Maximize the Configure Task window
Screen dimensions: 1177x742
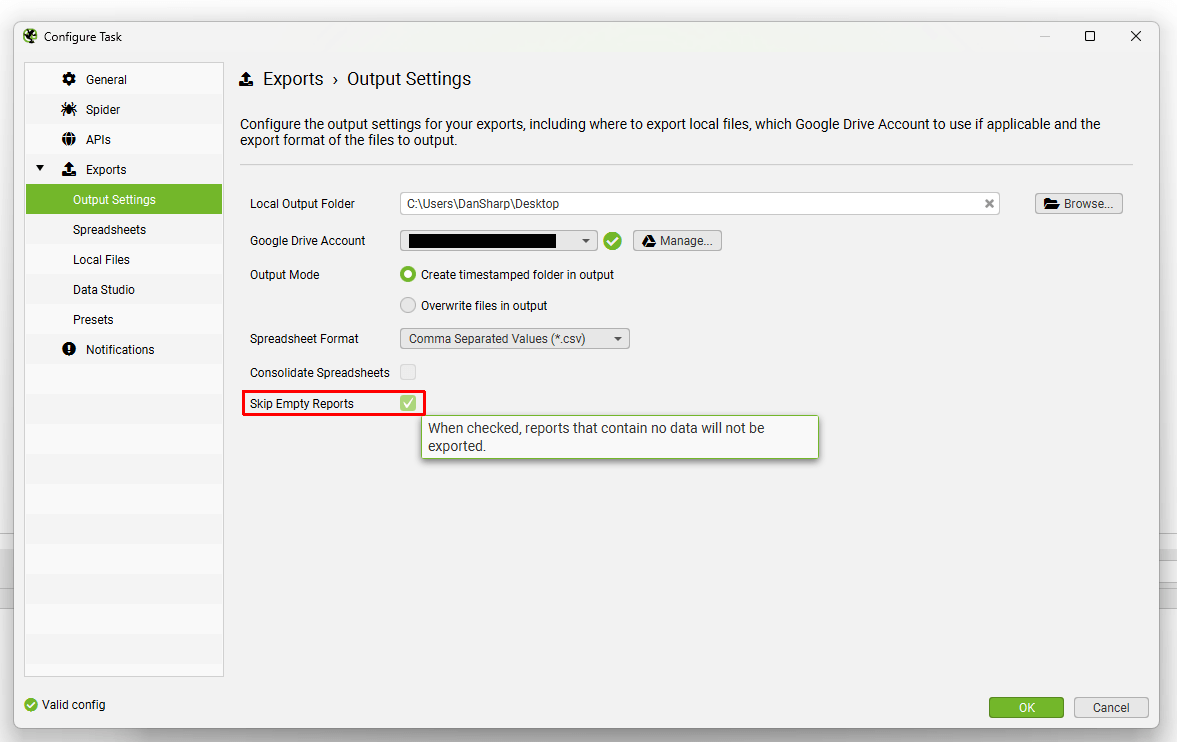click(1090, 36)
